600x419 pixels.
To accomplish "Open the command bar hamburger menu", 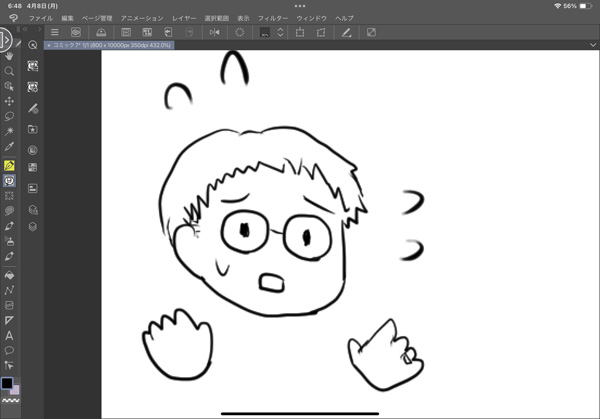I will point(55,32).
